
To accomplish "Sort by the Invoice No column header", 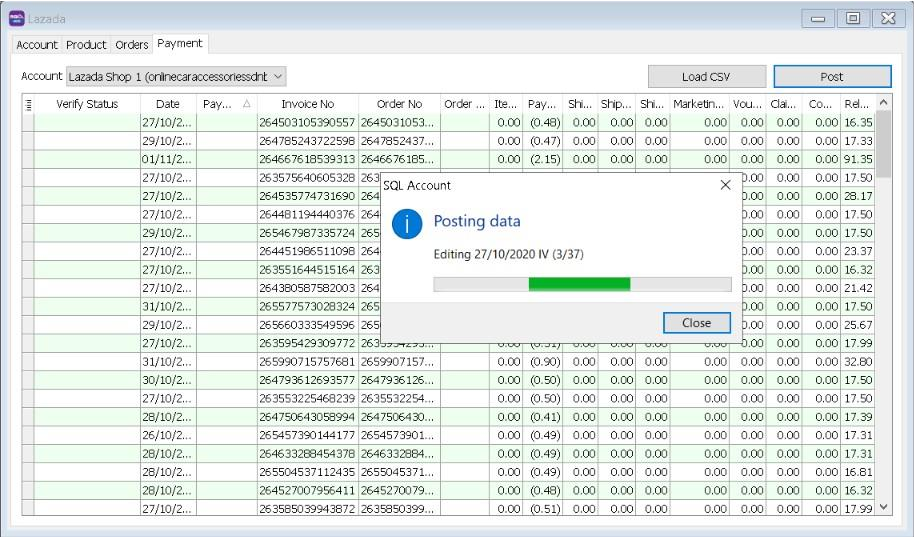I will coord(307,104).
